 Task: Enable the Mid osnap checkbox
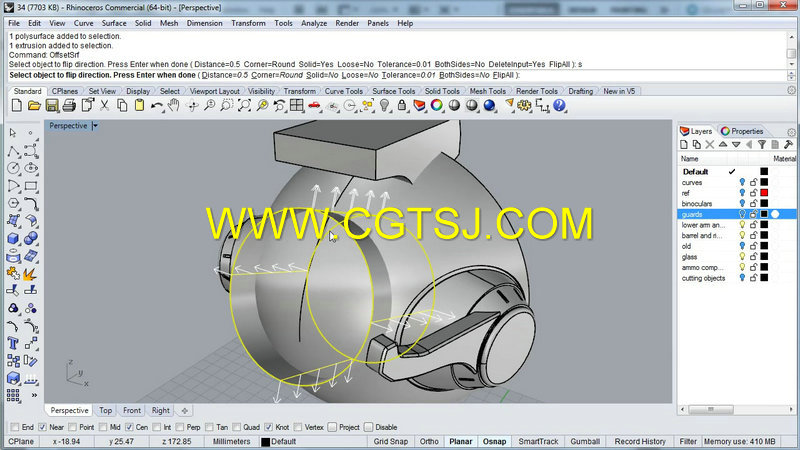pyautogui.click(x=103, y=427)
